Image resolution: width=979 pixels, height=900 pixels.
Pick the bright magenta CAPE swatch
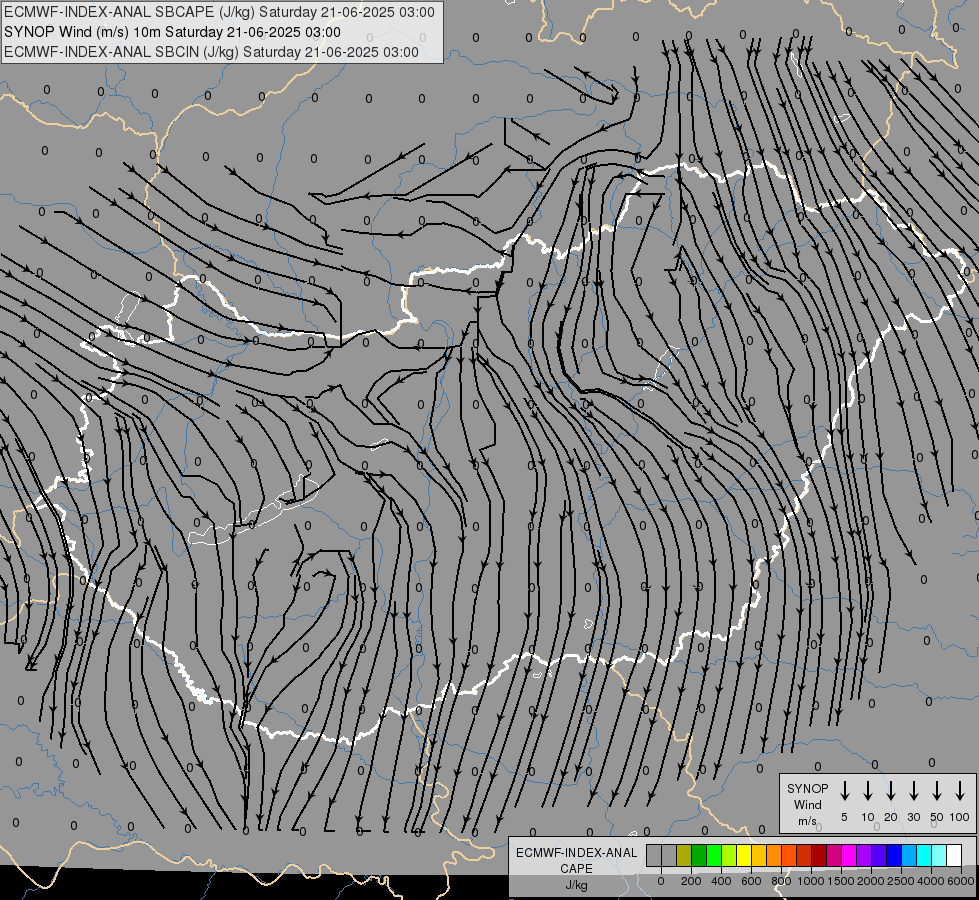pyautogui.click(x=849, y=856)
